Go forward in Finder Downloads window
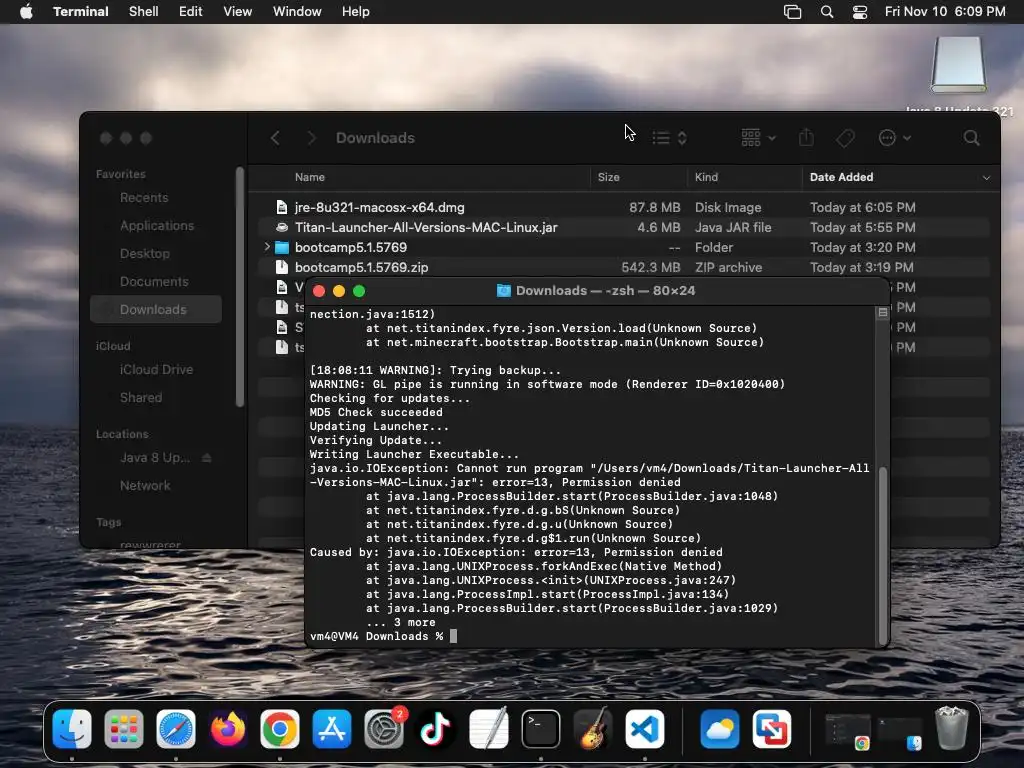The image size is (1024, 768). click(312, 138)
